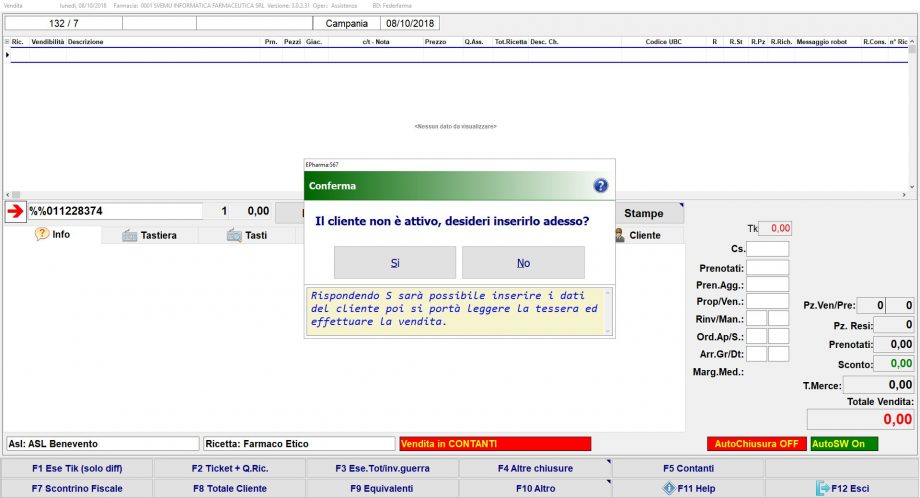Click the red arrow icon beside barcode field
The height and width of the screenshot is (498, 920).
click(x=16, y=211)
